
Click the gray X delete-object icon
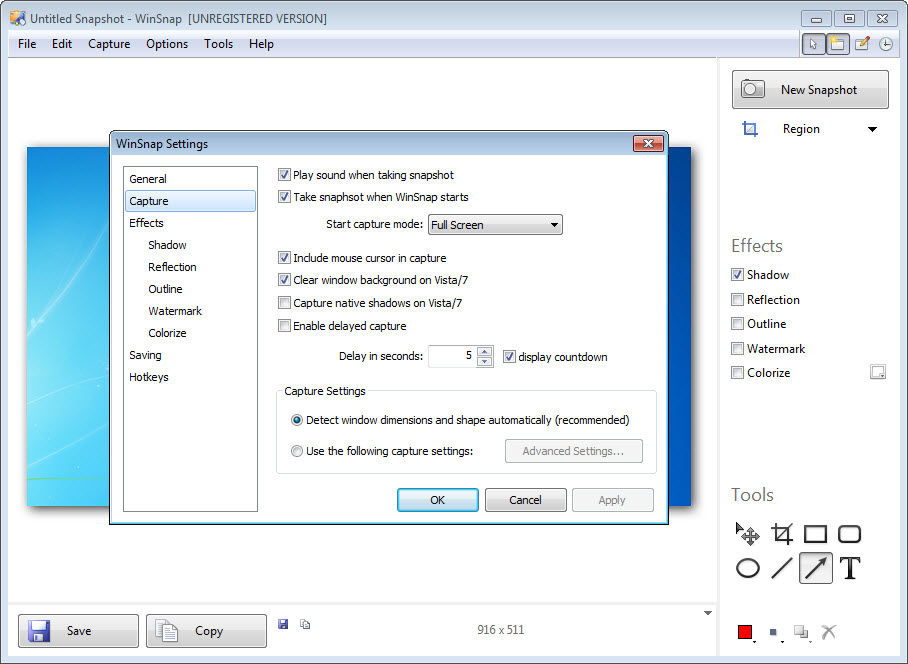pos(829,632)
